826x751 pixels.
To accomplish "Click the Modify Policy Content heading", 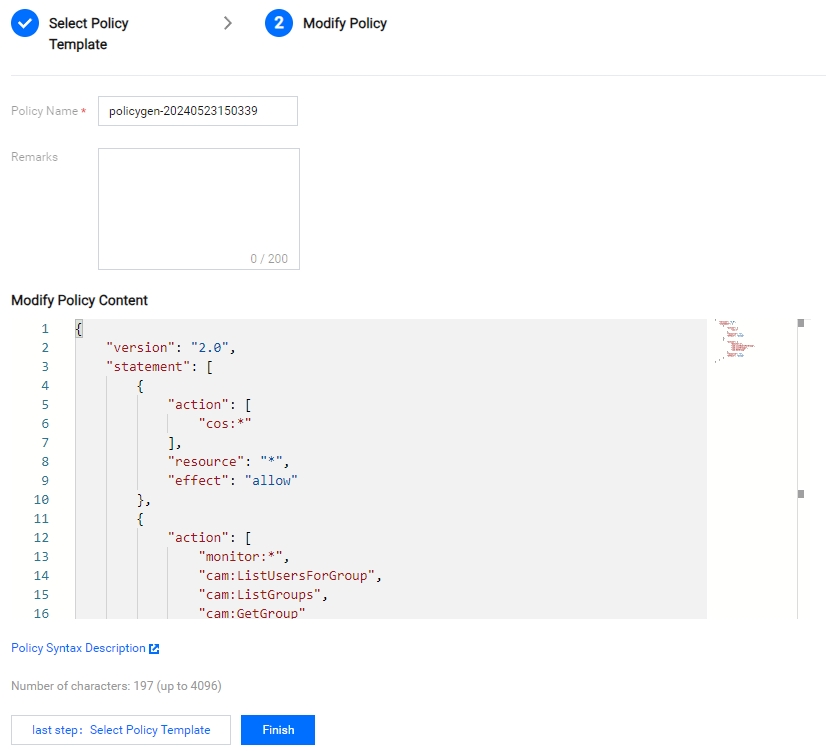I will point(80,300).
